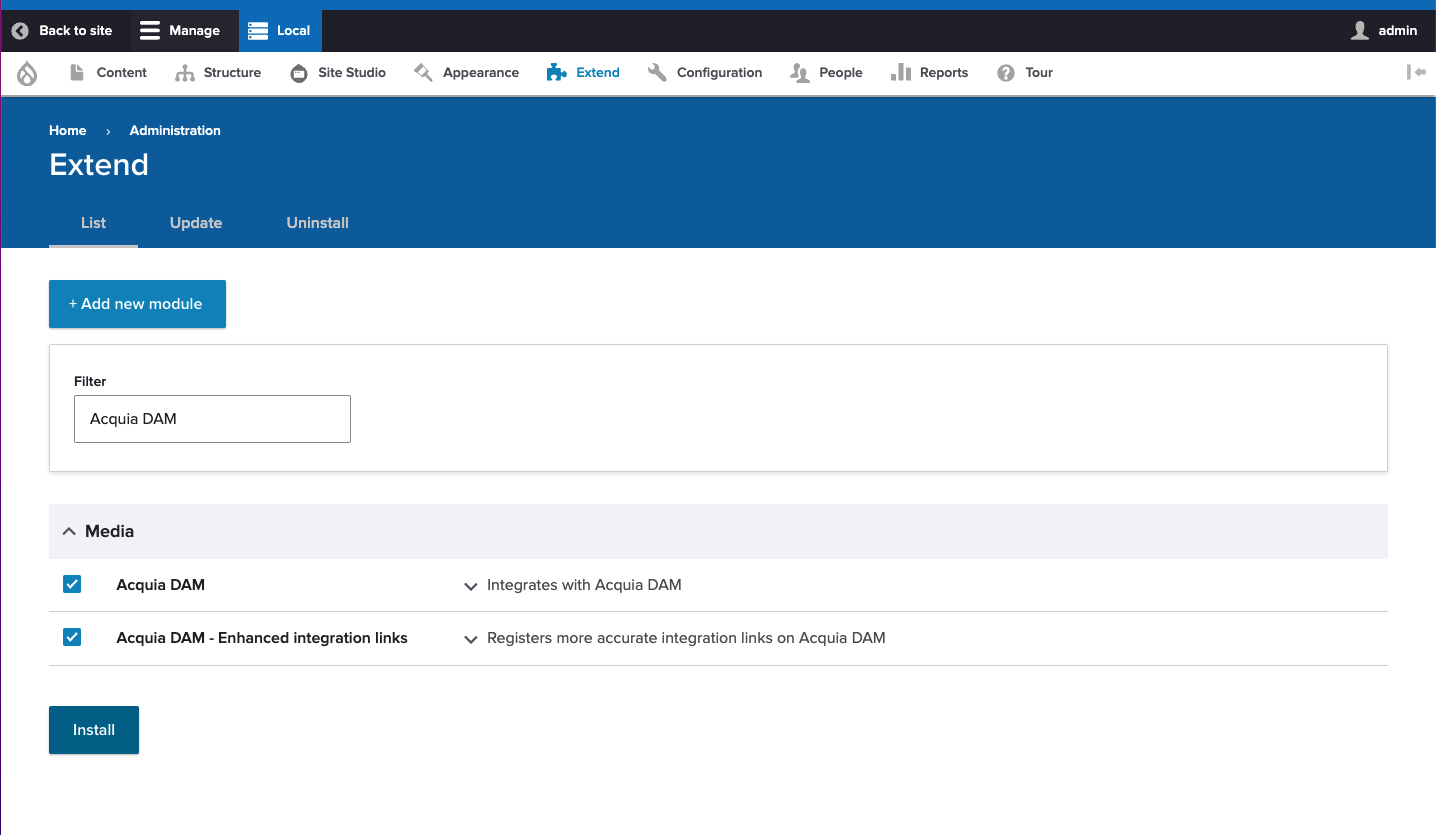Toggle the Local environment button

(279, 30)
